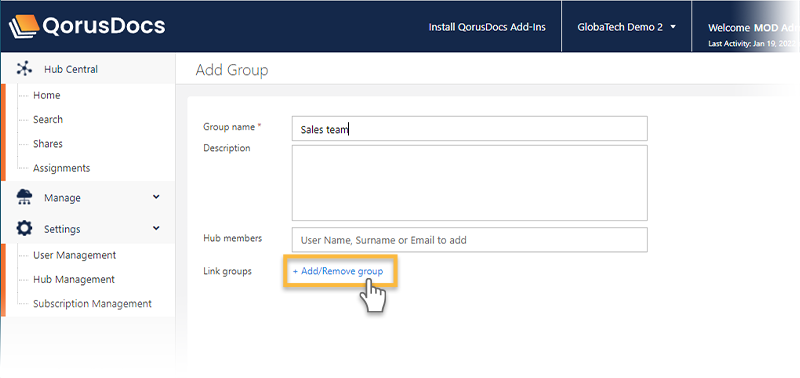Screen dimensions: 800x378
Task: Select the Manage menu label
Action: 62,198
